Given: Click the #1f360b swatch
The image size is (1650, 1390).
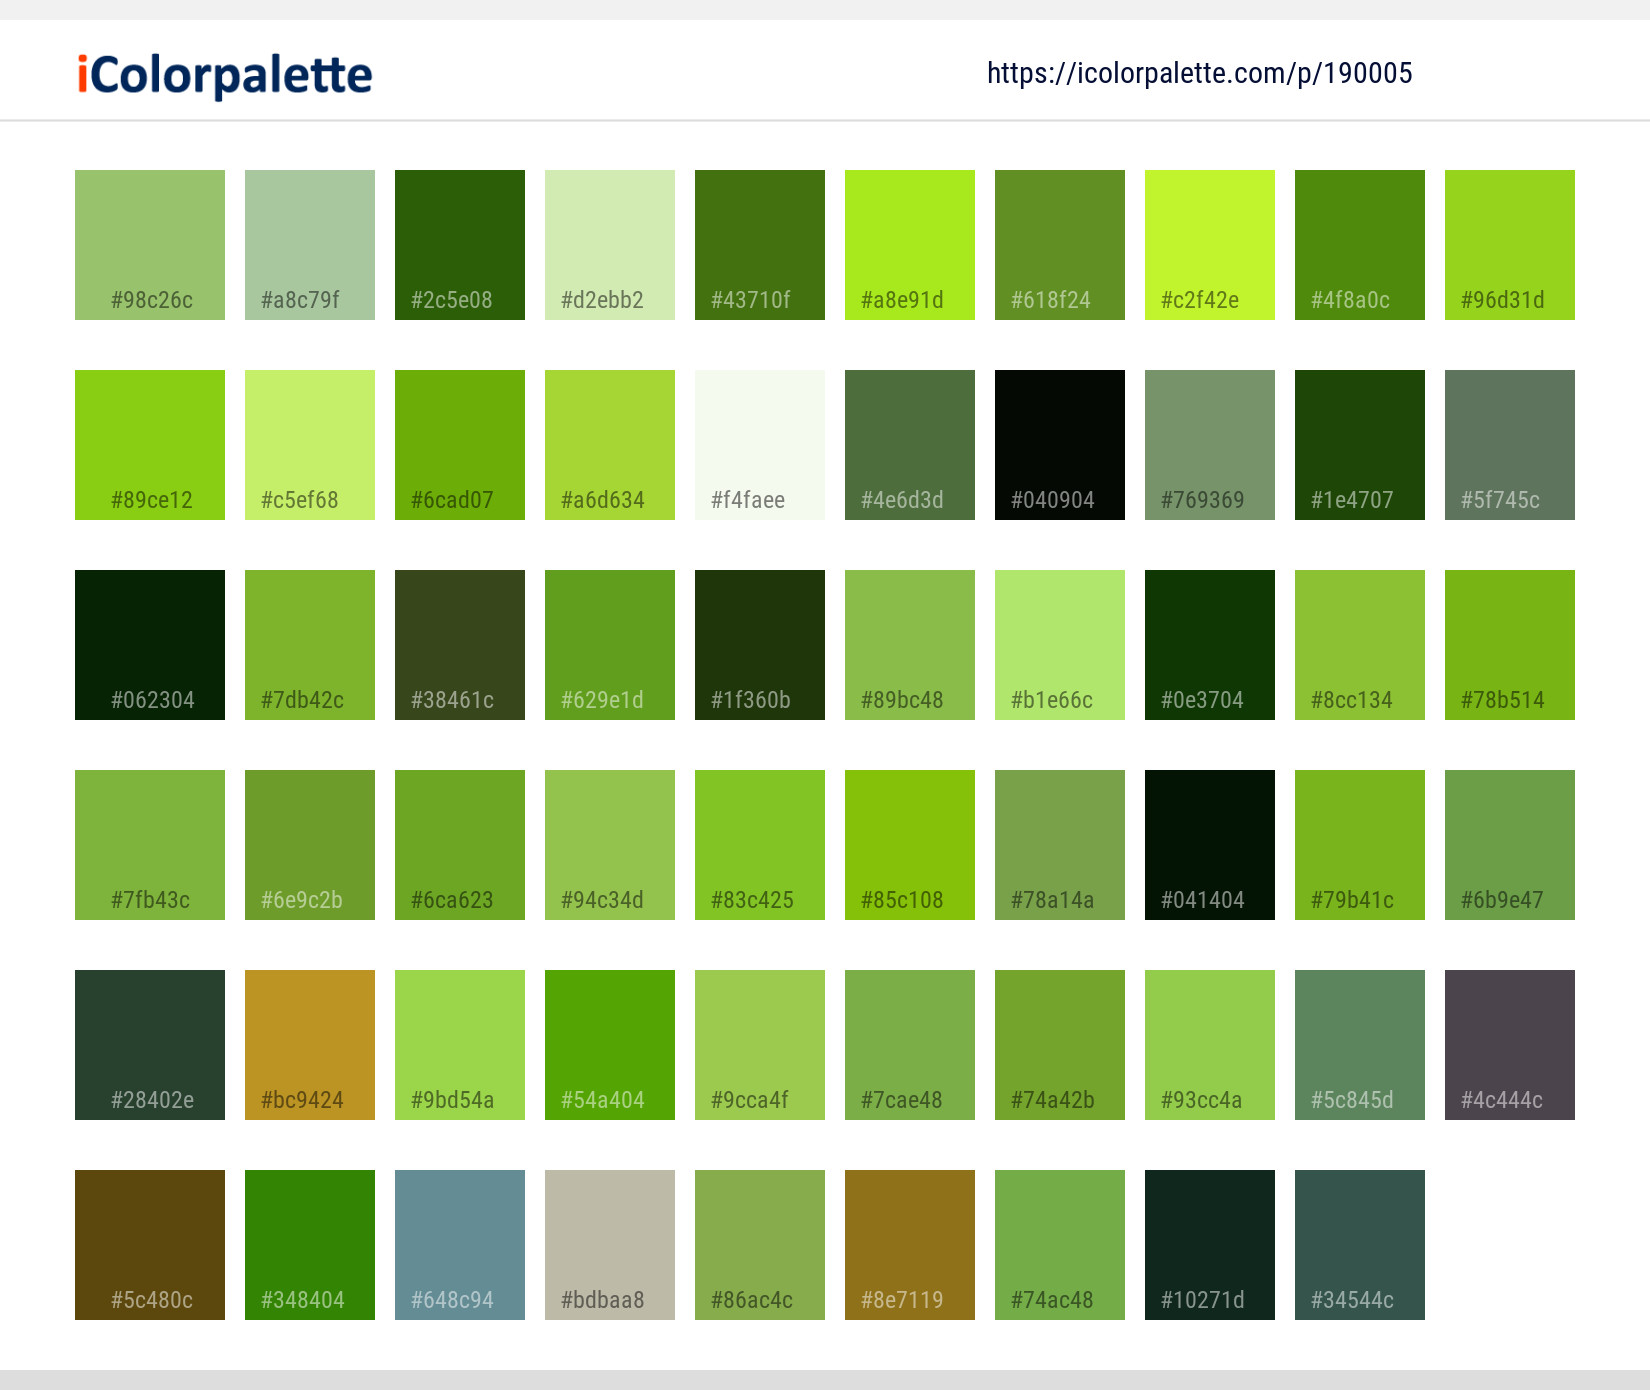Looking at the screenshot, I should pyautogui.click(x=760, y=645).
